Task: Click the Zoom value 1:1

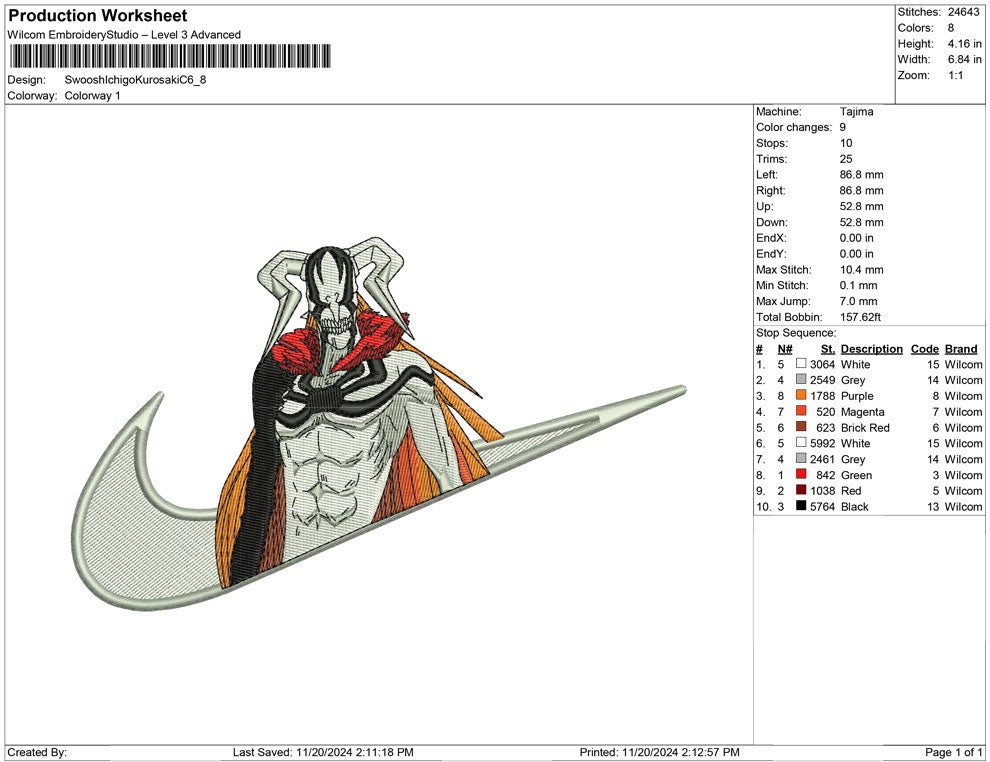Action: click(955, 76)
